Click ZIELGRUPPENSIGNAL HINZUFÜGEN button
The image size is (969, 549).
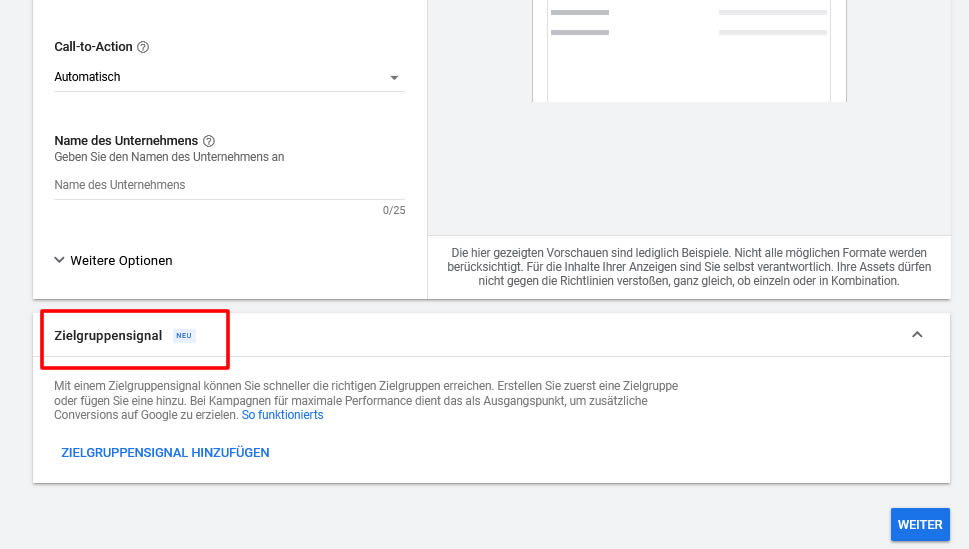165,453
